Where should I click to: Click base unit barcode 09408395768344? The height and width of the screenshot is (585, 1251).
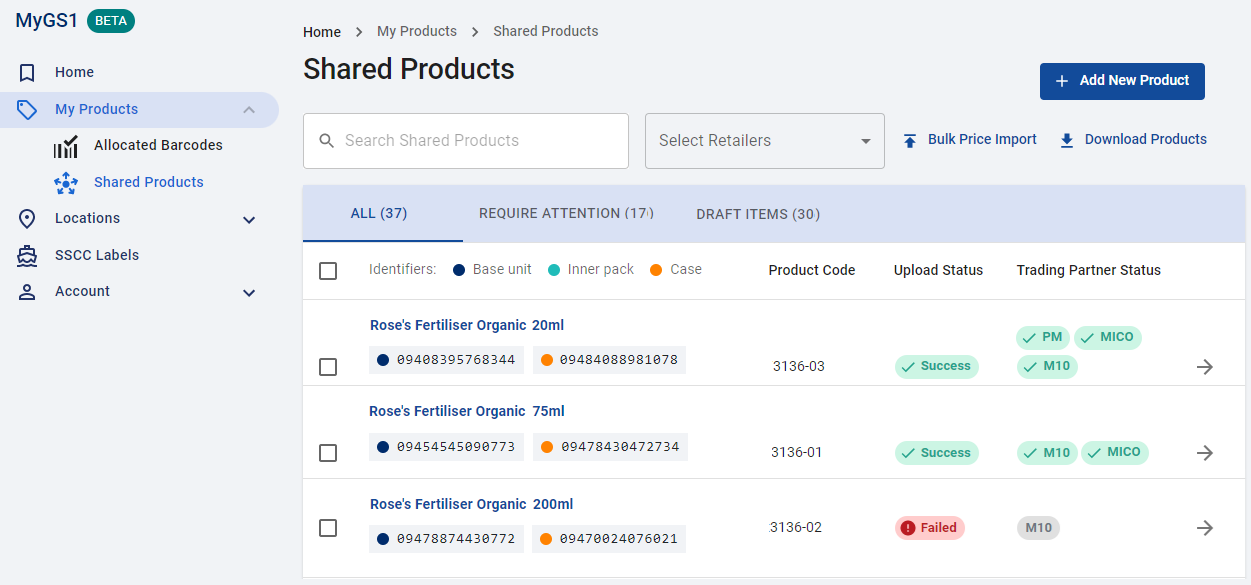447,360
